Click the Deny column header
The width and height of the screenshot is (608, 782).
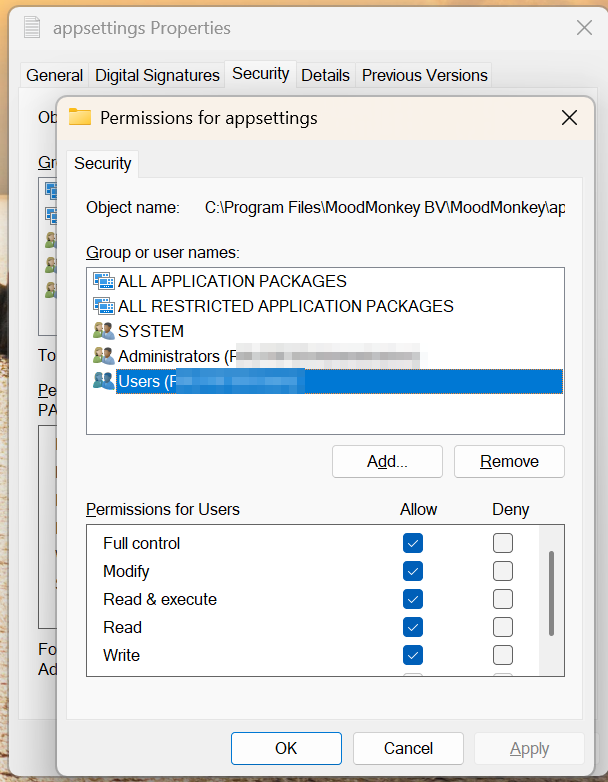click(510, 510)
